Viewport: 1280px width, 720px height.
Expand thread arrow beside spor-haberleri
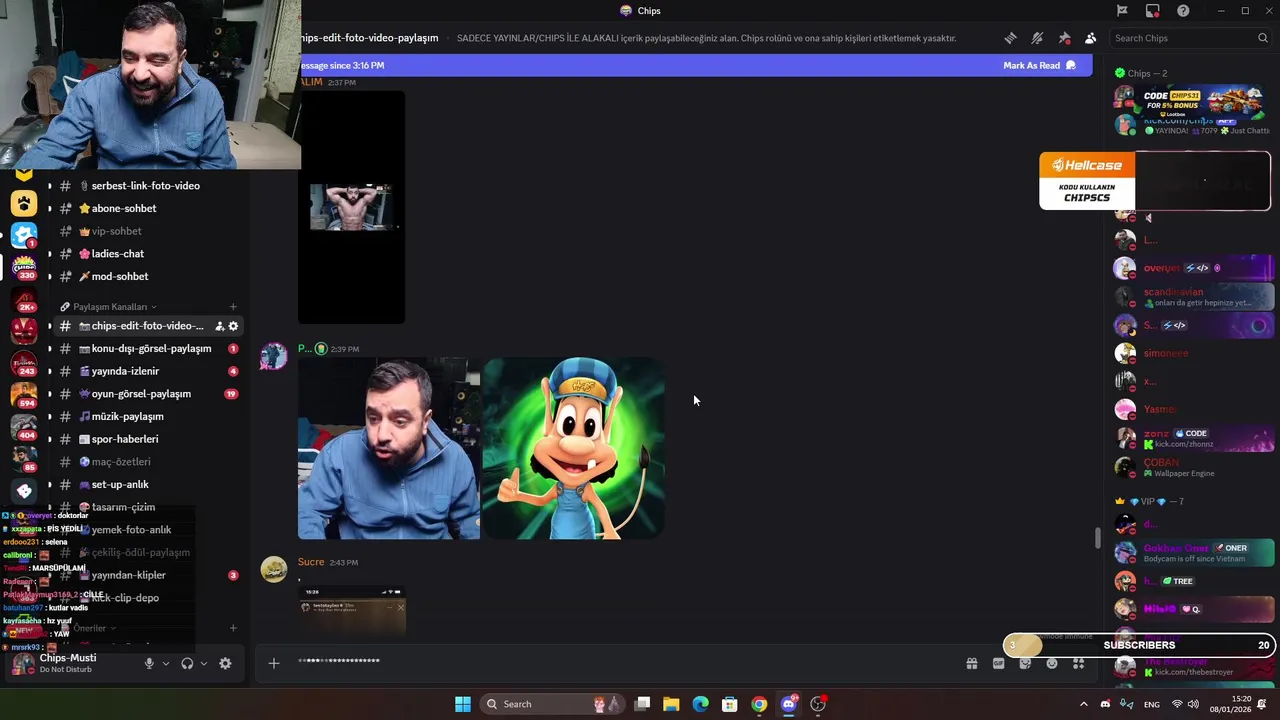point(50,439)
